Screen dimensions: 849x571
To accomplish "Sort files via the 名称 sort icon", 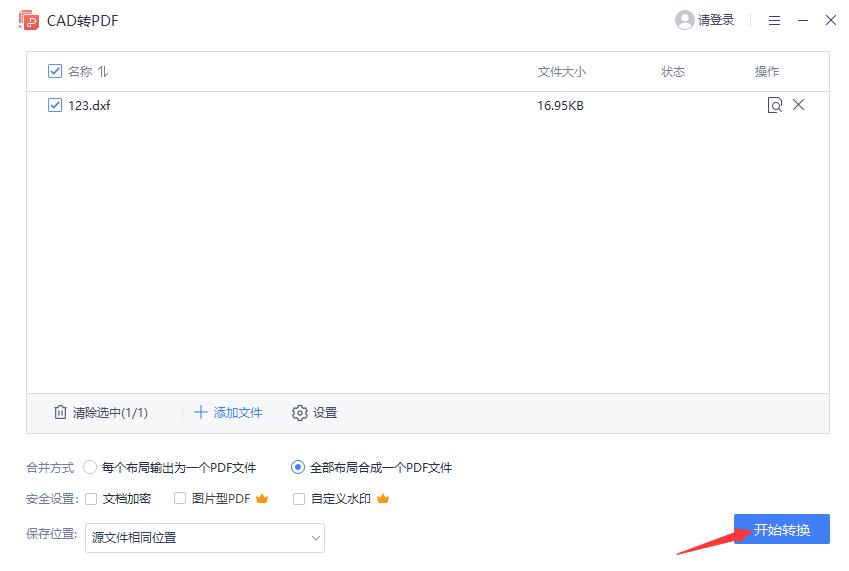I will point(103,71).
